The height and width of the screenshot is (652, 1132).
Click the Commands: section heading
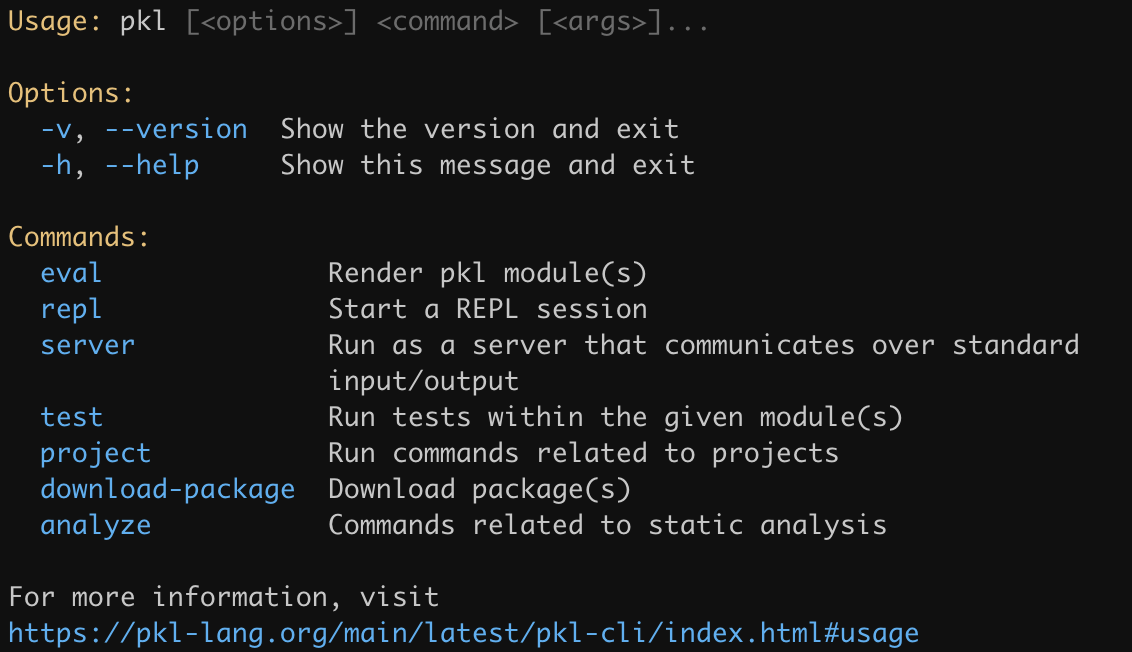pyautogui.click(x=79, y=237)
